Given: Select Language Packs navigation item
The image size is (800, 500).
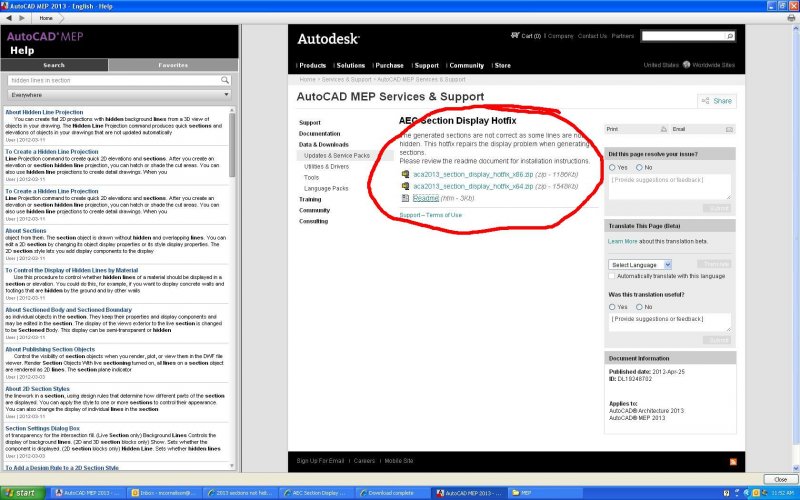Looking at the screenshot, I should [x=326, y=188].
